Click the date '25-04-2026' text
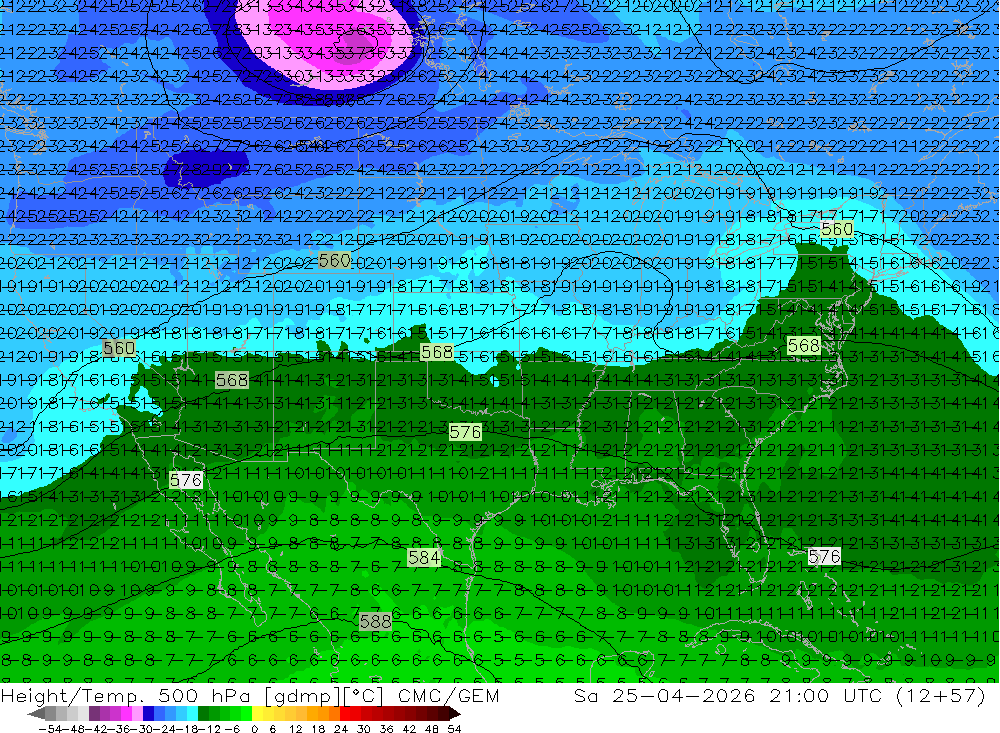This screenshot has height=733, width=1000. (684, 695)
